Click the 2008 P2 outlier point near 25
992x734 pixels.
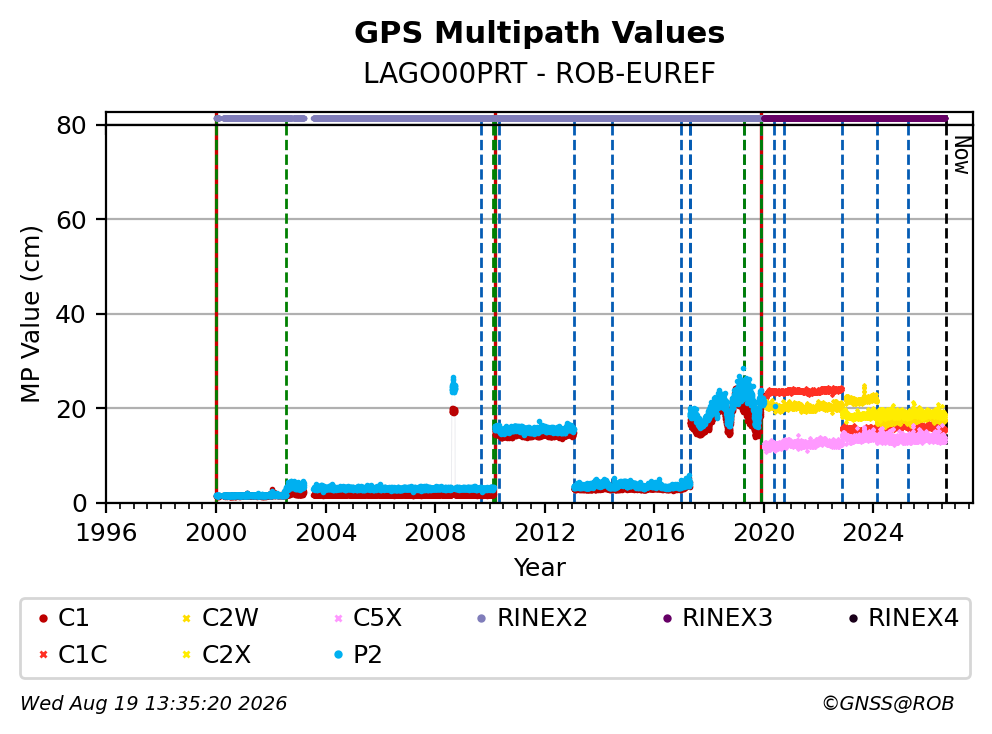pyautogui.click(x=454, y=387)
